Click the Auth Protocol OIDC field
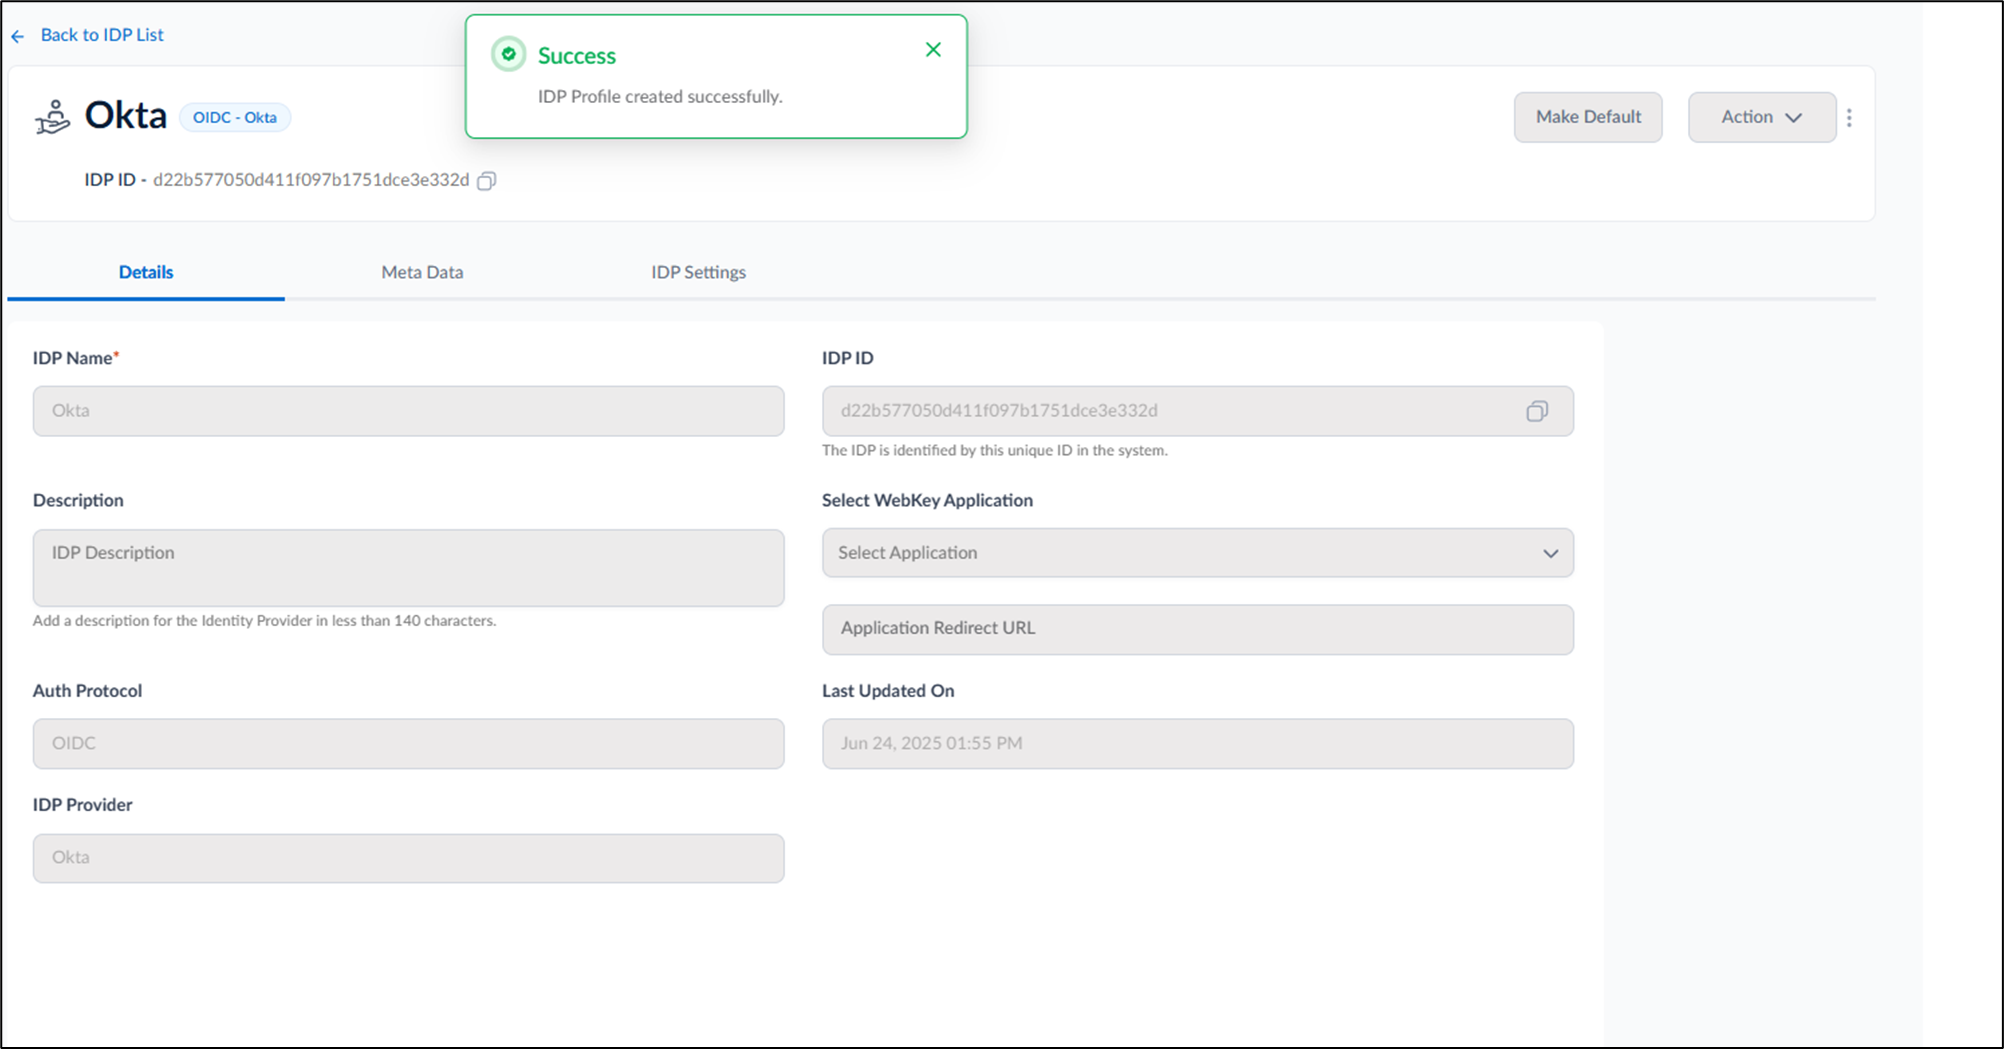 [x=408, y=743]
